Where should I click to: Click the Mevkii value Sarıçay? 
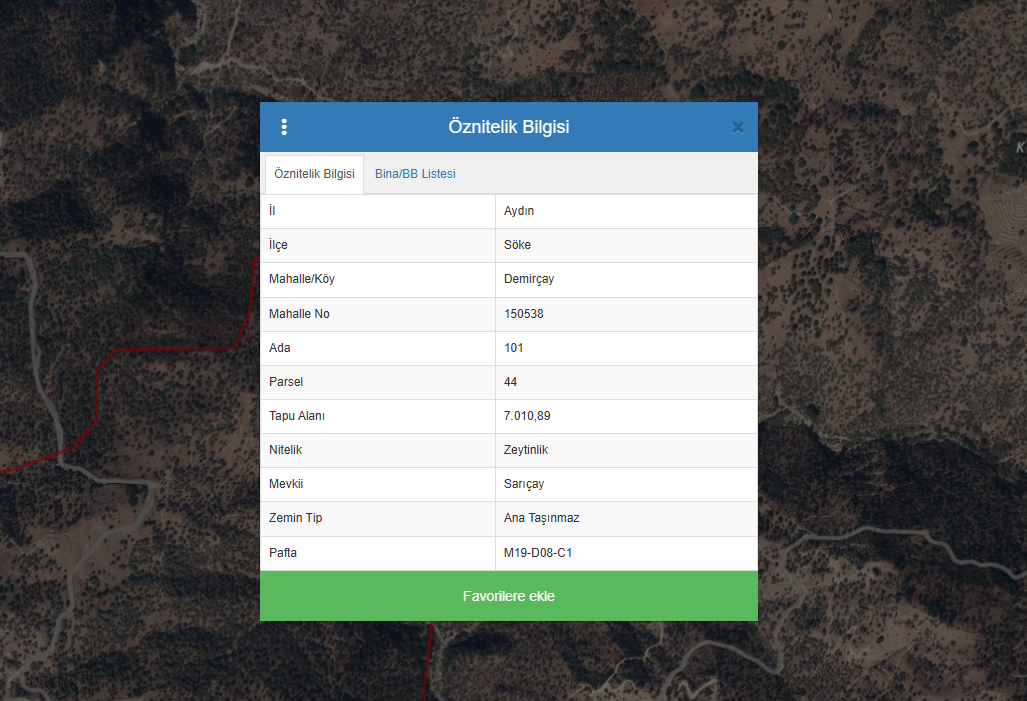[x=524, y=484]
